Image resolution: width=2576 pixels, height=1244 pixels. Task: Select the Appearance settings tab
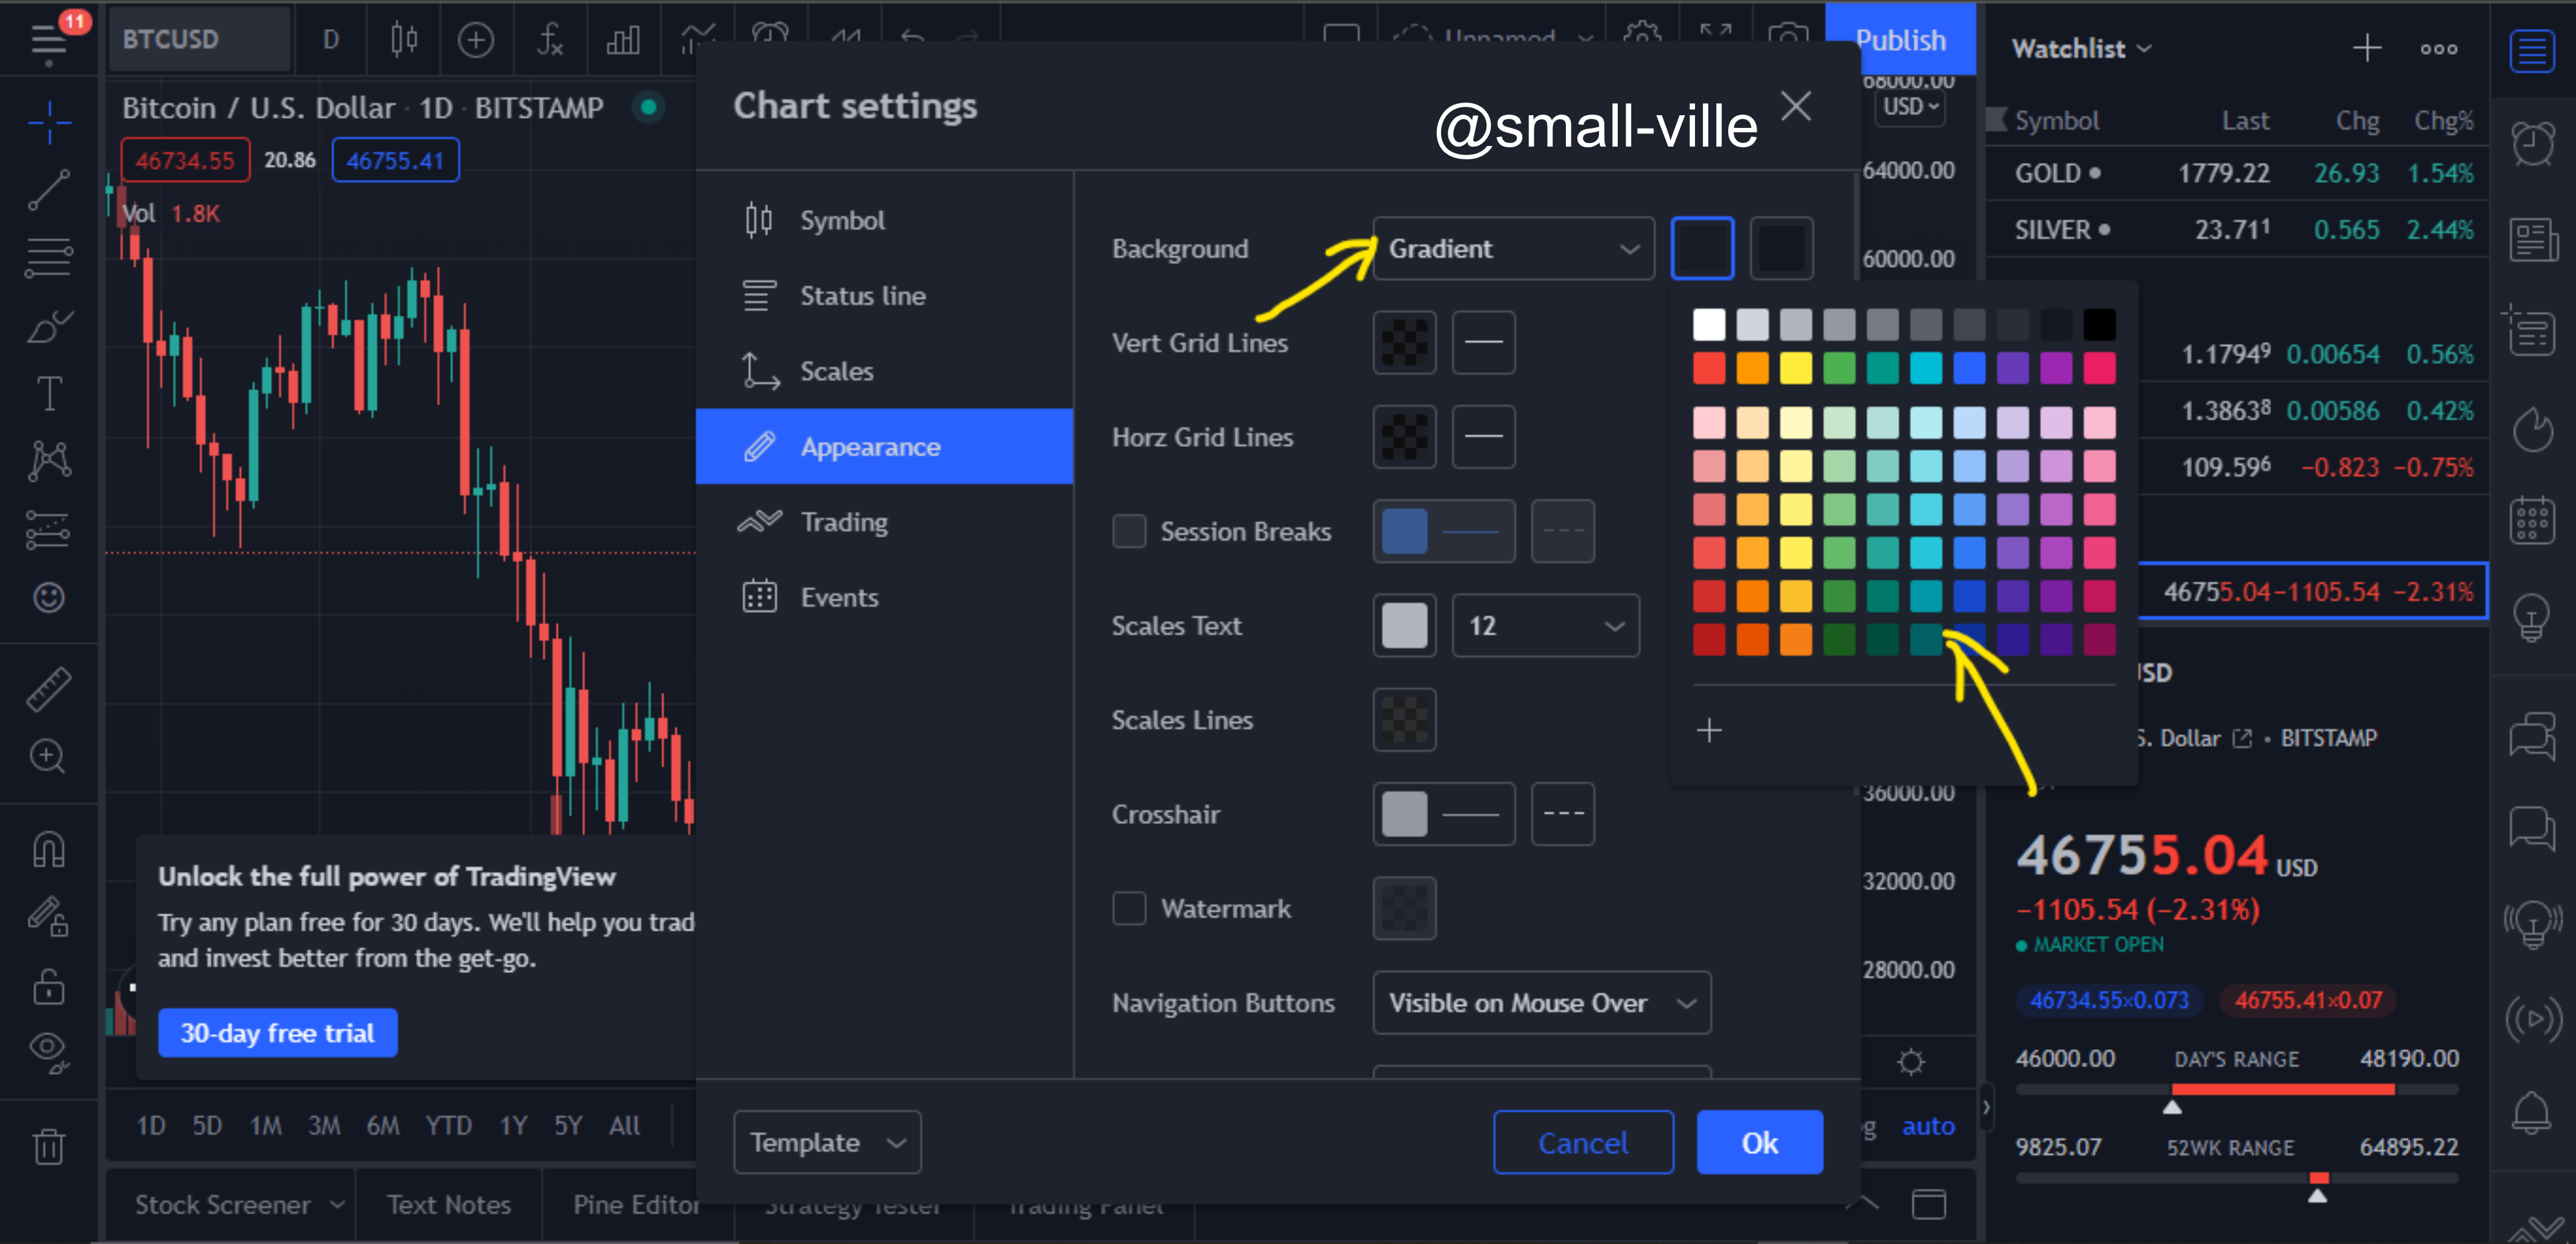point(884,446)
